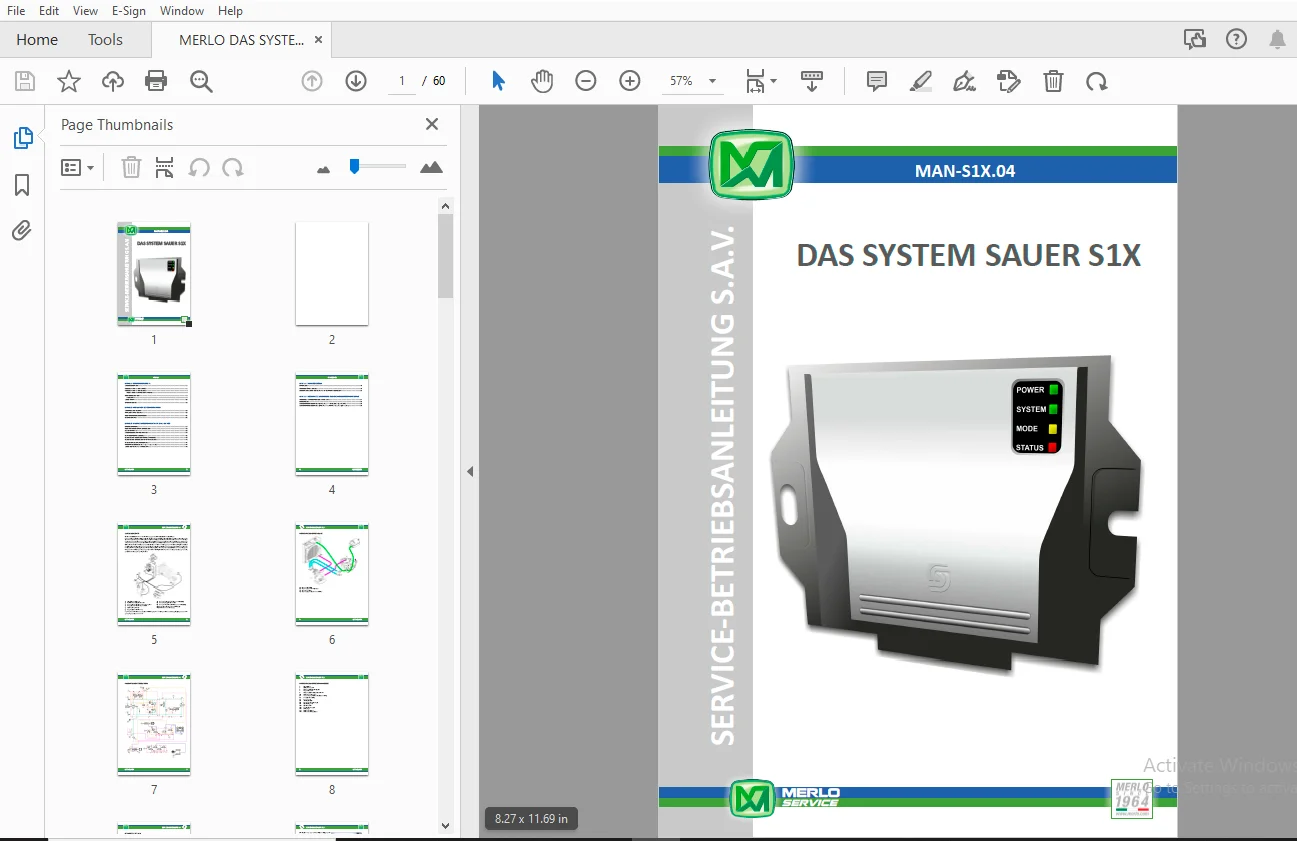Open the Edit menu
The width and height of the screenshot is (1297, 841).
(x=49, y=11)
